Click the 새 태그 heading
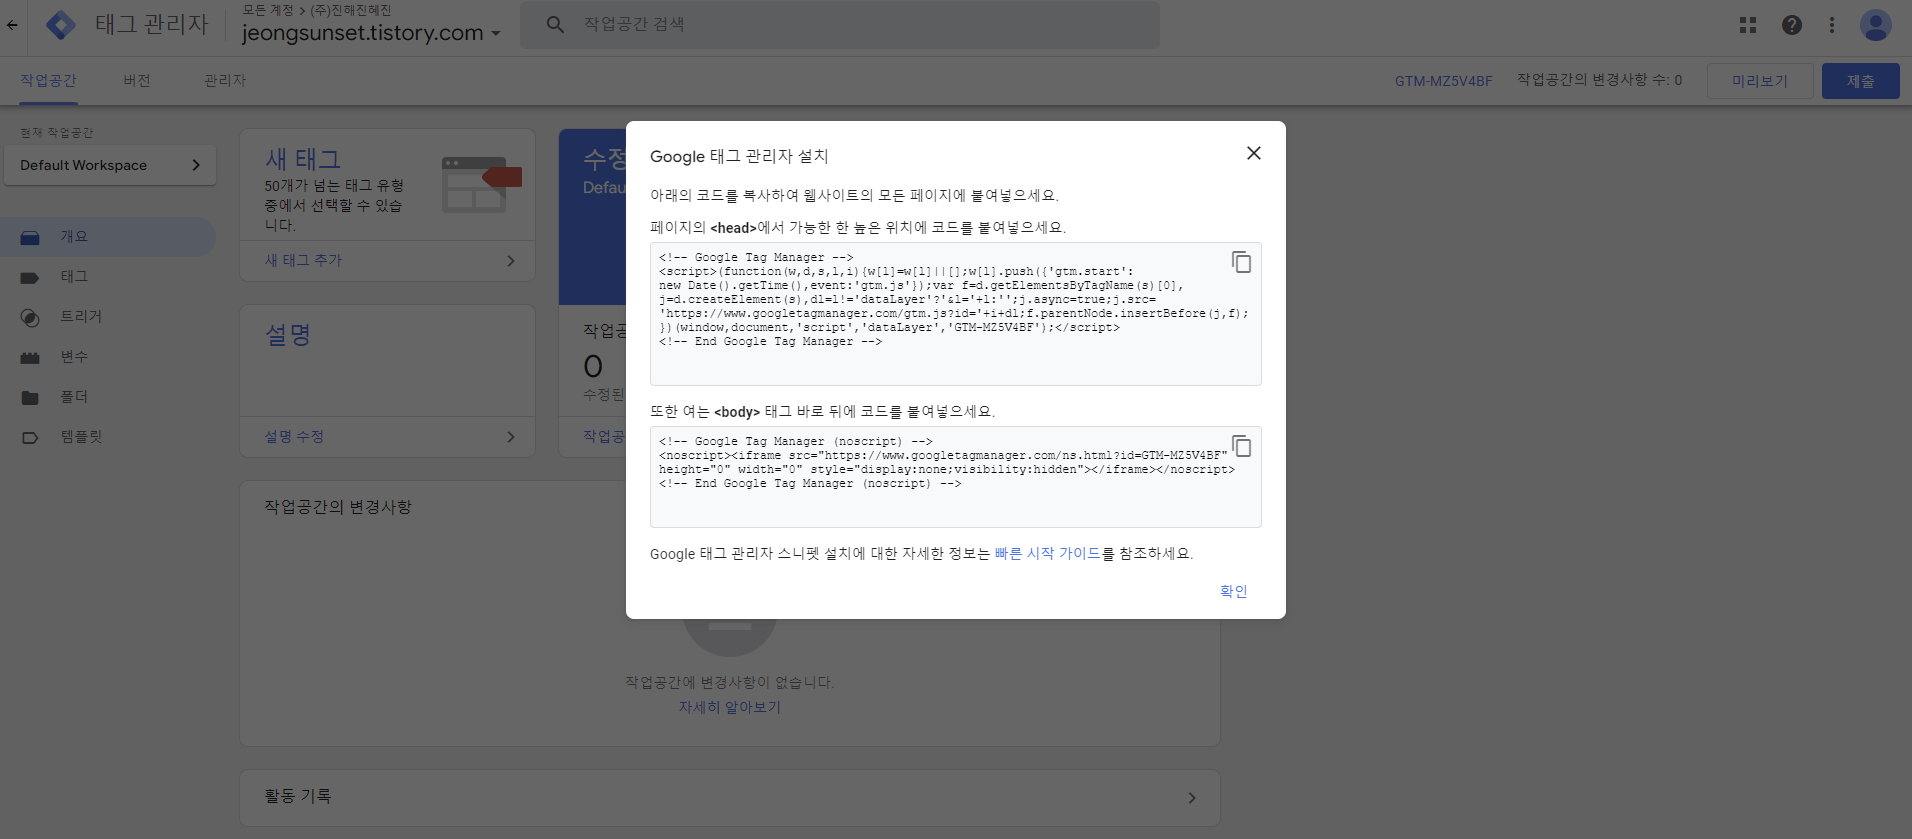1912x839 pixels. [303, 159]
